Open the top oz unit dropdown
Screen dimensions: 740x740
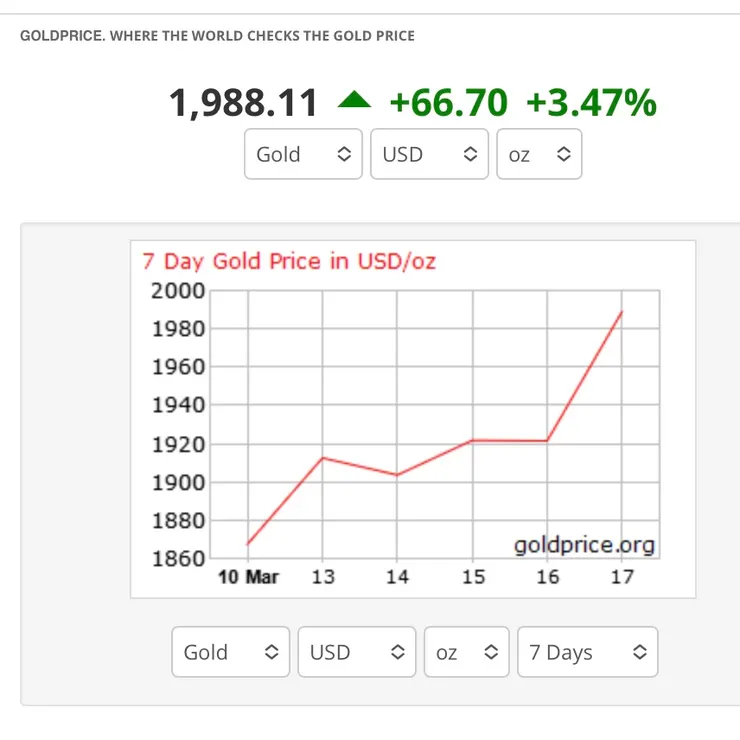[539, 155]
